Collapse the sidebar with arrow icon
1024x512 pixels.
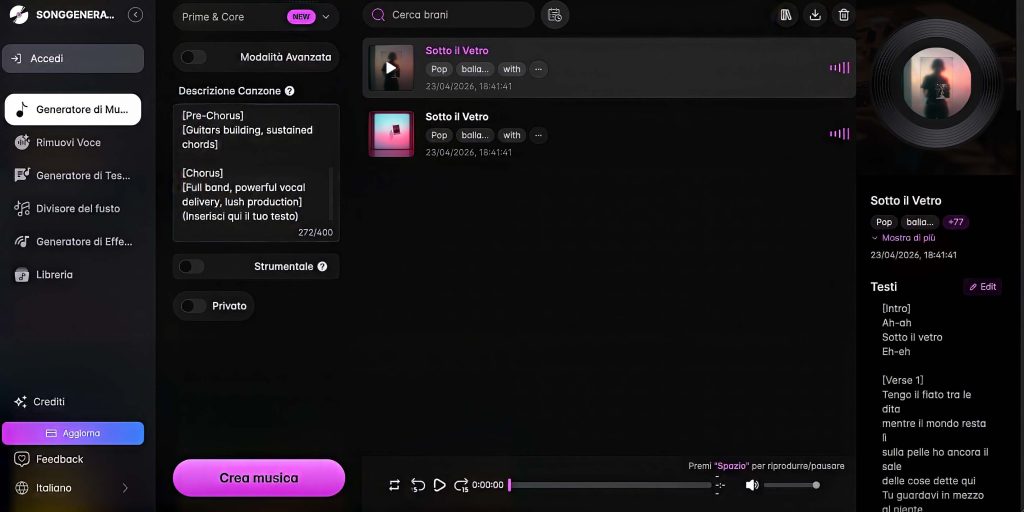pos(135,15)
